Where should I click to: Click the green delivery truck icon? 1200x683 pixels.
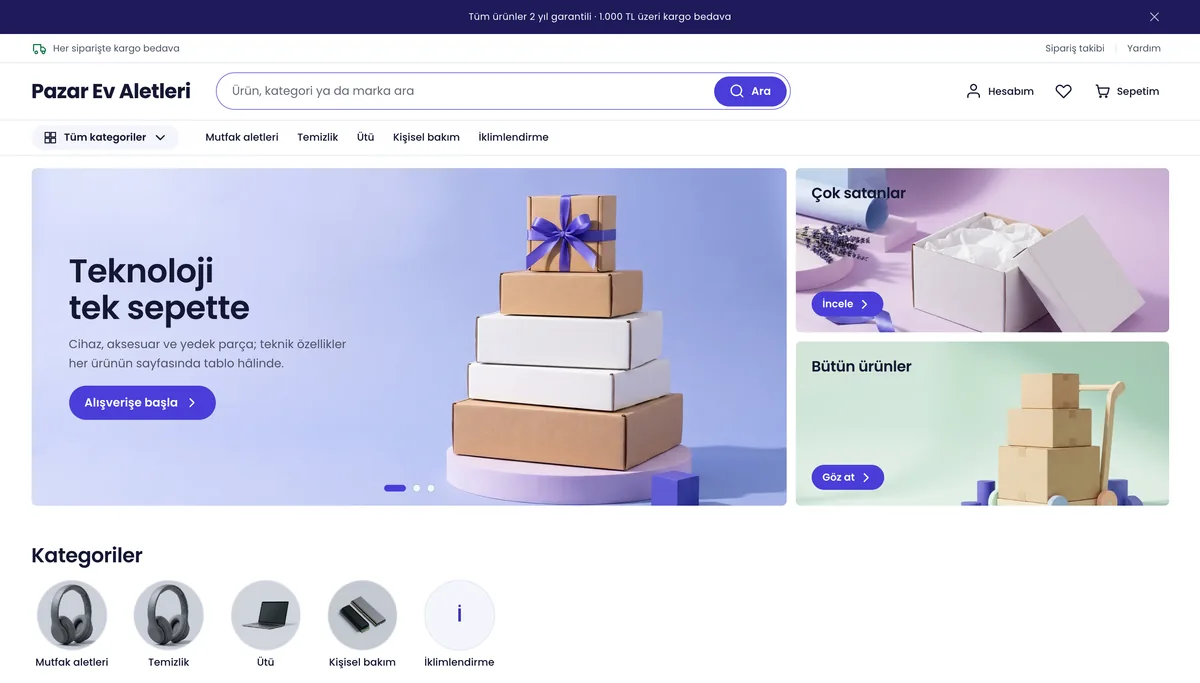(39, 48)
